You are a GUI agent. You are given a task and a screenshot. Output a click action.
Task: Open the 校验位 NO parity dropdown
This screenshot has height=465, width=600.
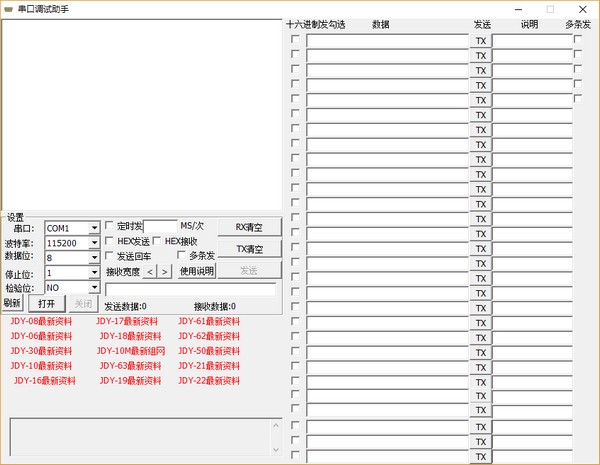click(72, 287)
